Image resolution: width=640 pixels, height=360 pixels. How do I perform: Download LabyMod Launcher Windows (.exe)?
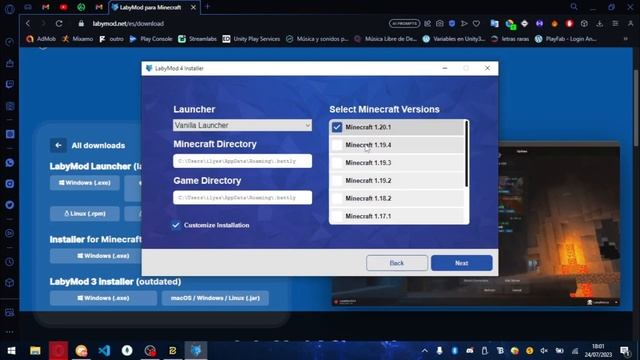pos(85,183)
